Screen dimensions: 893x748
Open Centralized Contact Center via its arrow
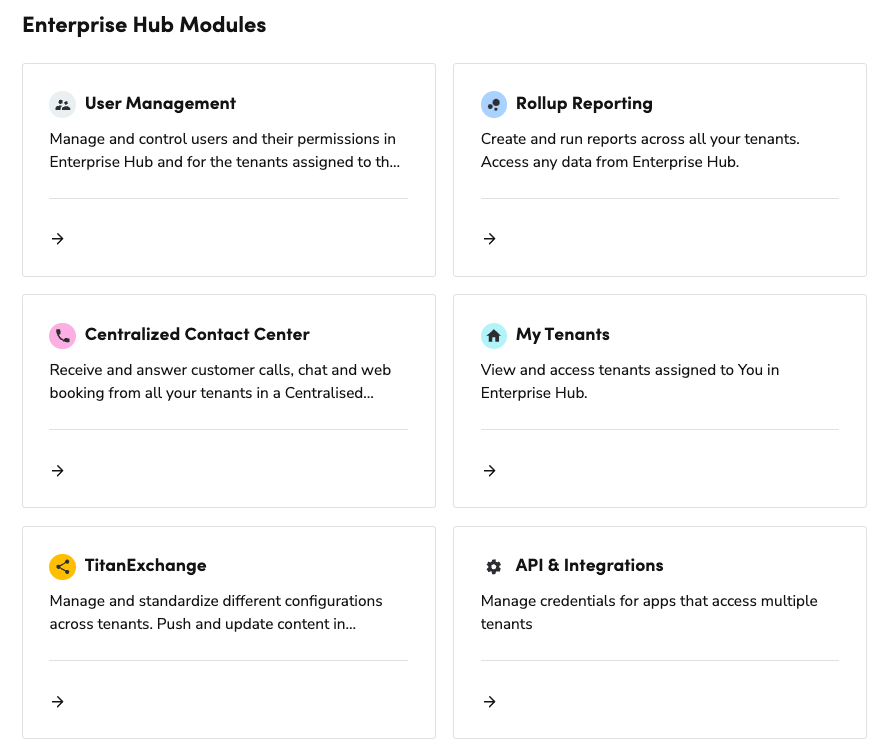click(x=57, y=470)
